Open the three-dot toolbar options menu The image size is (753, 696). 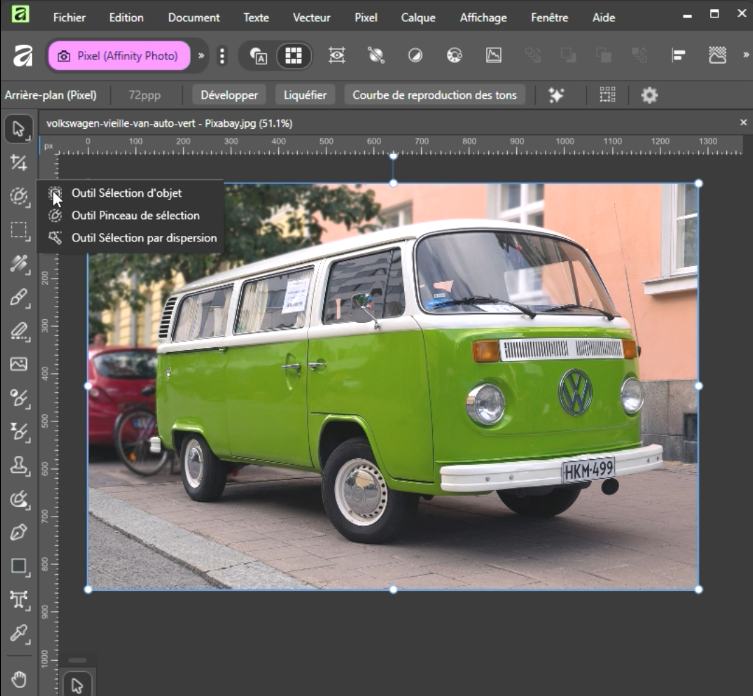click(222, 56)
